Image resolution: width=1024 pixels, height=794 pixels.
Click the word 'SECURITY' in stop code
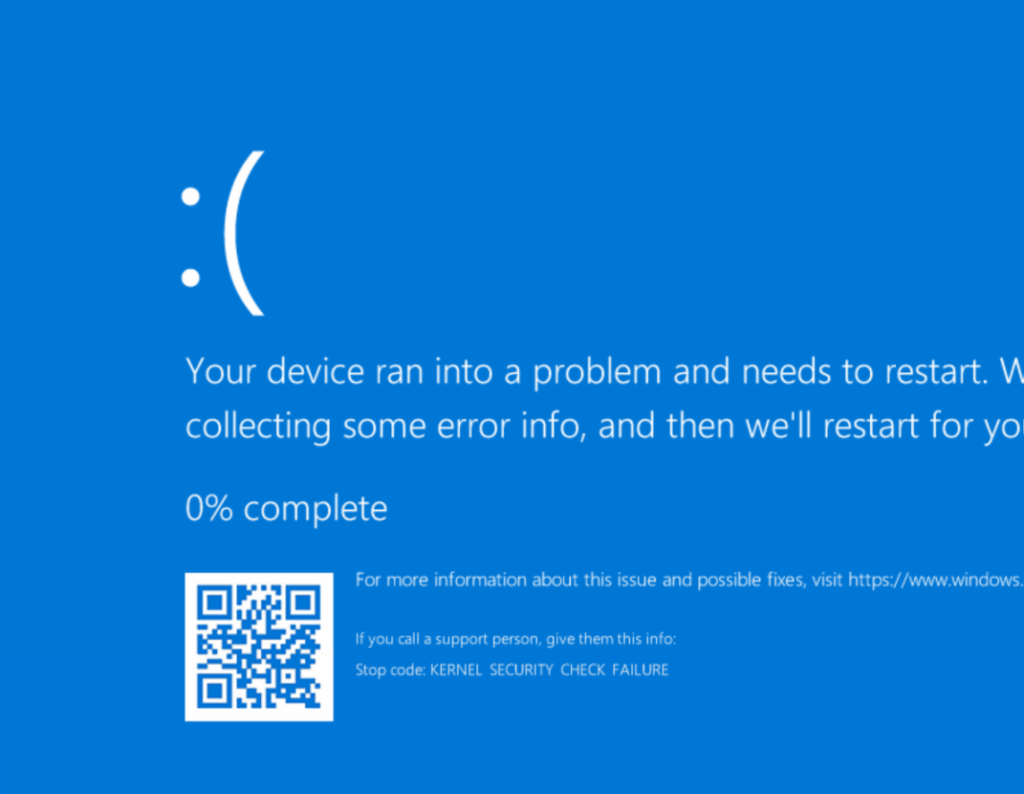click(521, 670)
